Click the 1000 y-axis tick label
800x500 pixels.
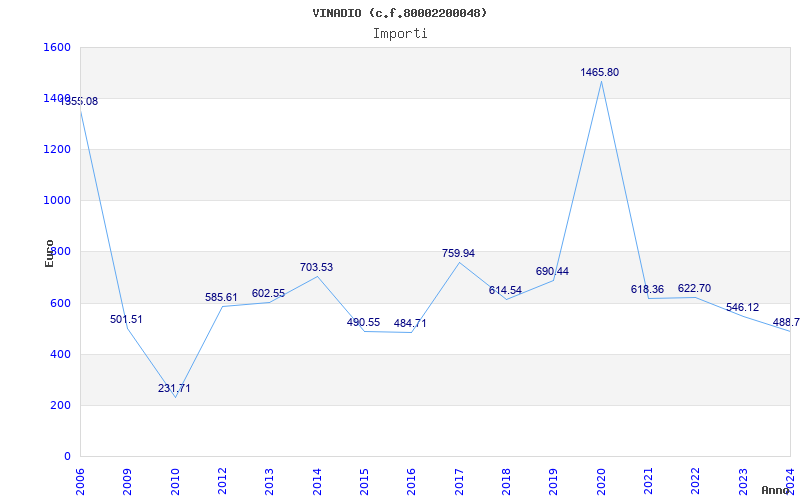click(x=57, y=201)
